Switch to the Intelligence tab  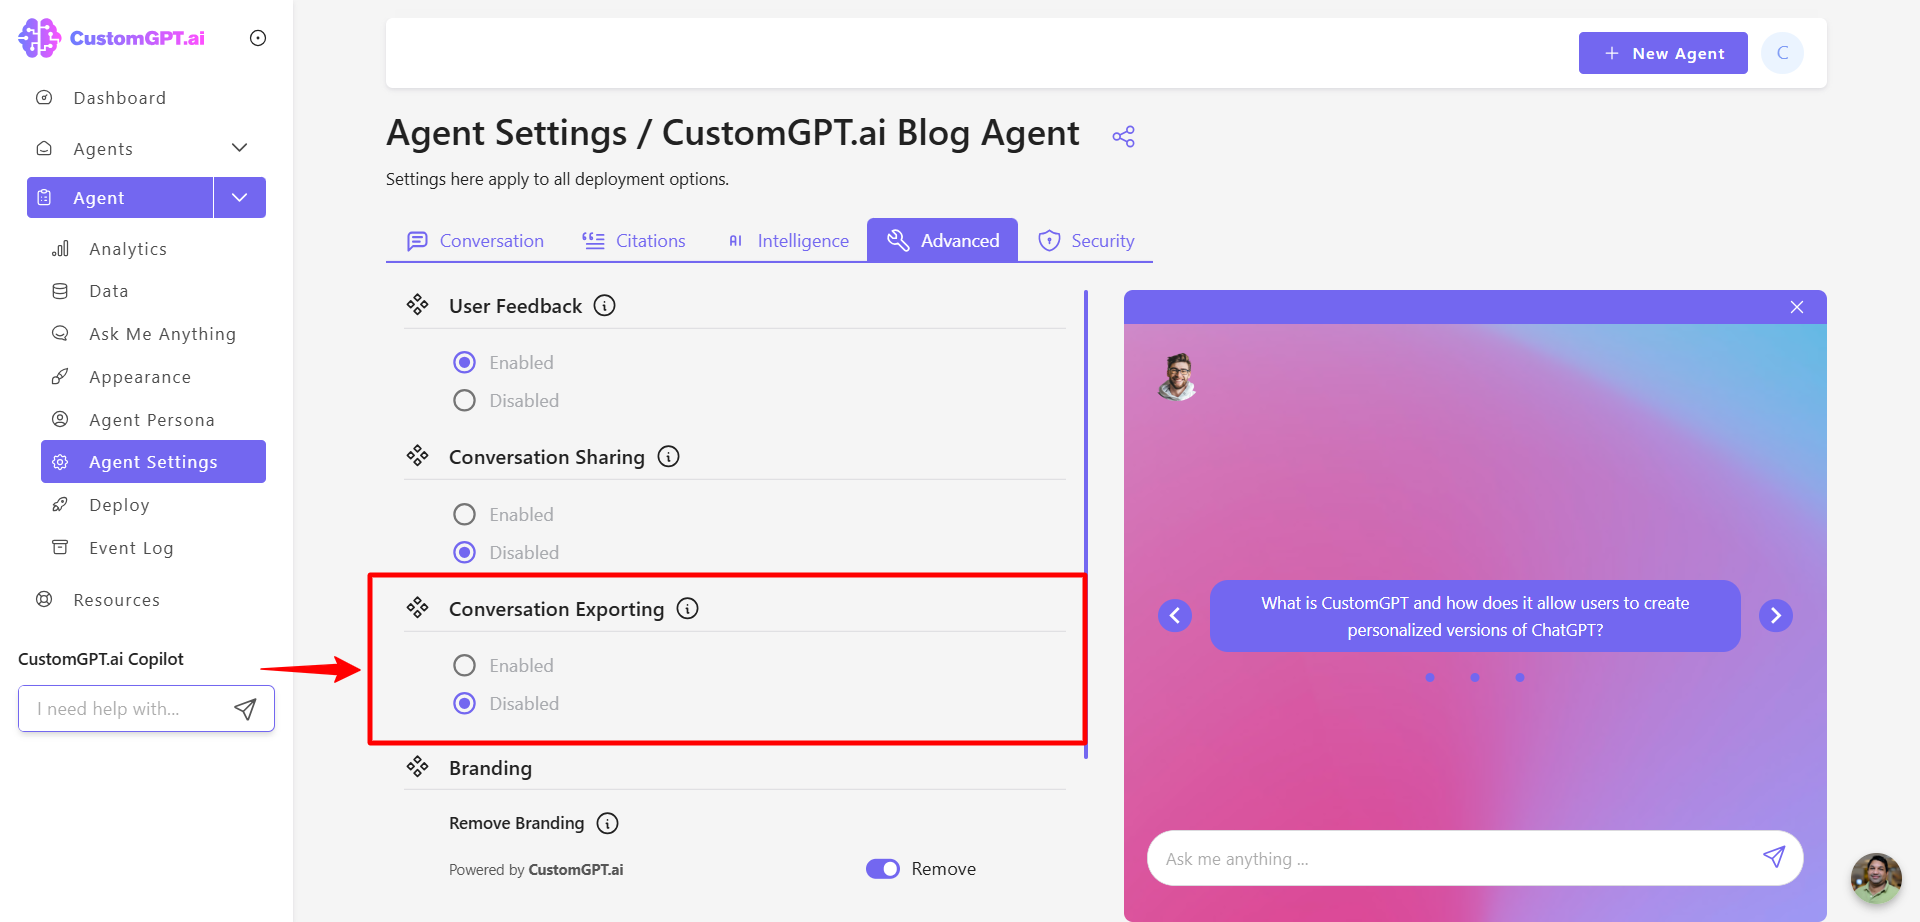(x=788, y=241)
